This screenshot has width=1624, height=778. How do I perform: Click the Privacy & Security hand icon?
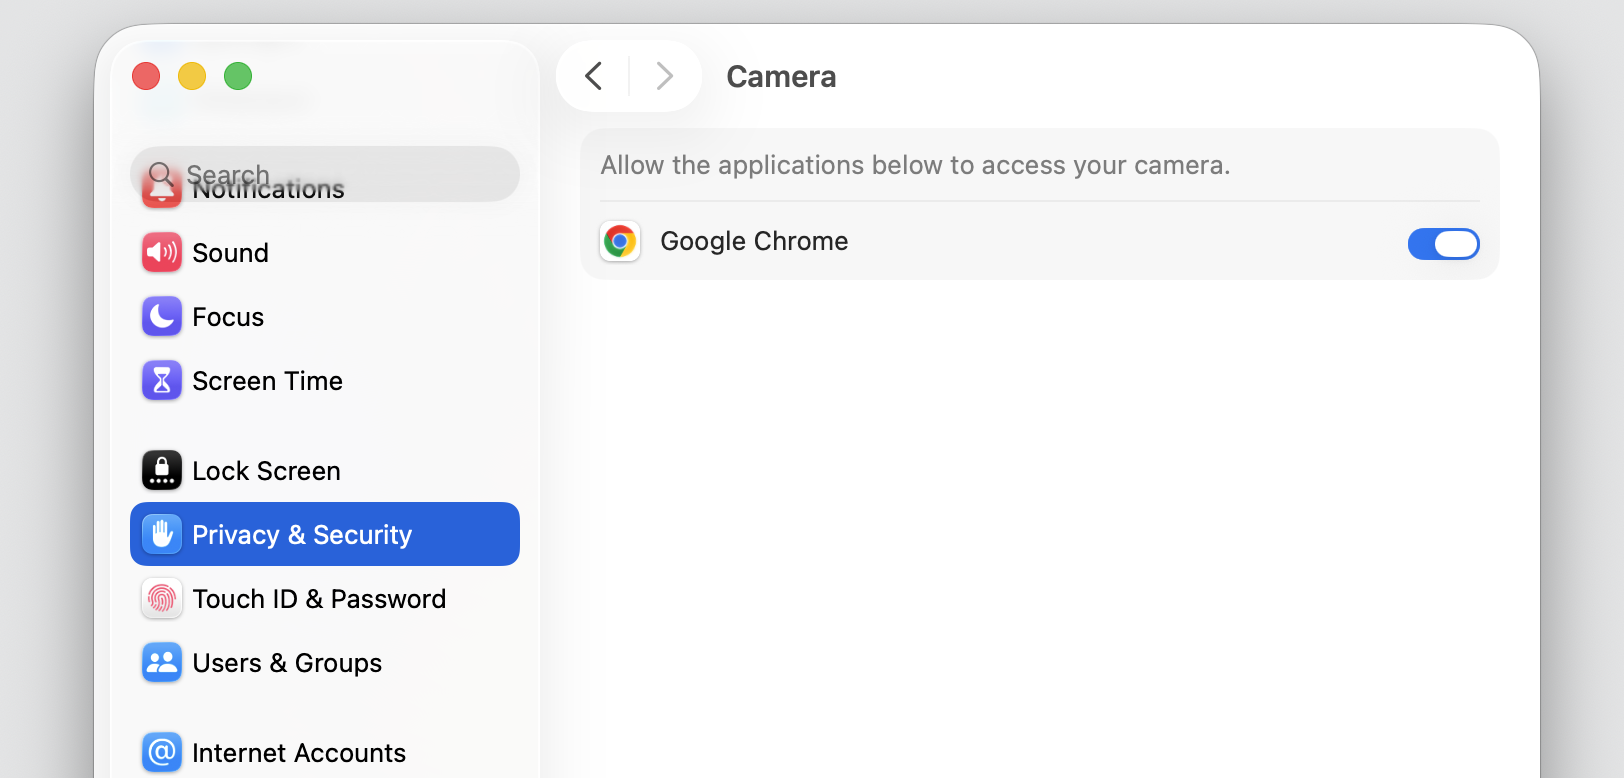click(x=162, y=535)
